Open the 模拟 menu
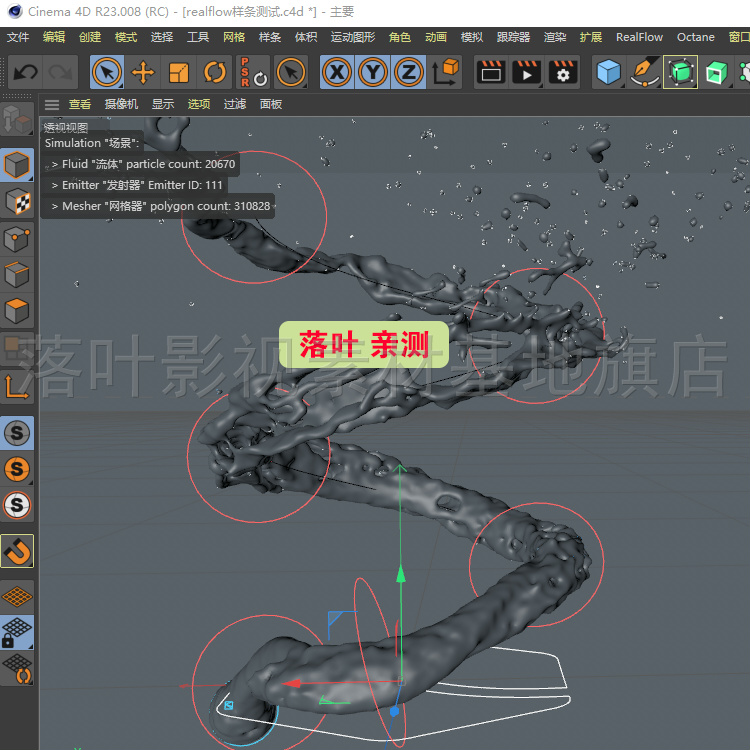750x750 pixels. (472, 37)
